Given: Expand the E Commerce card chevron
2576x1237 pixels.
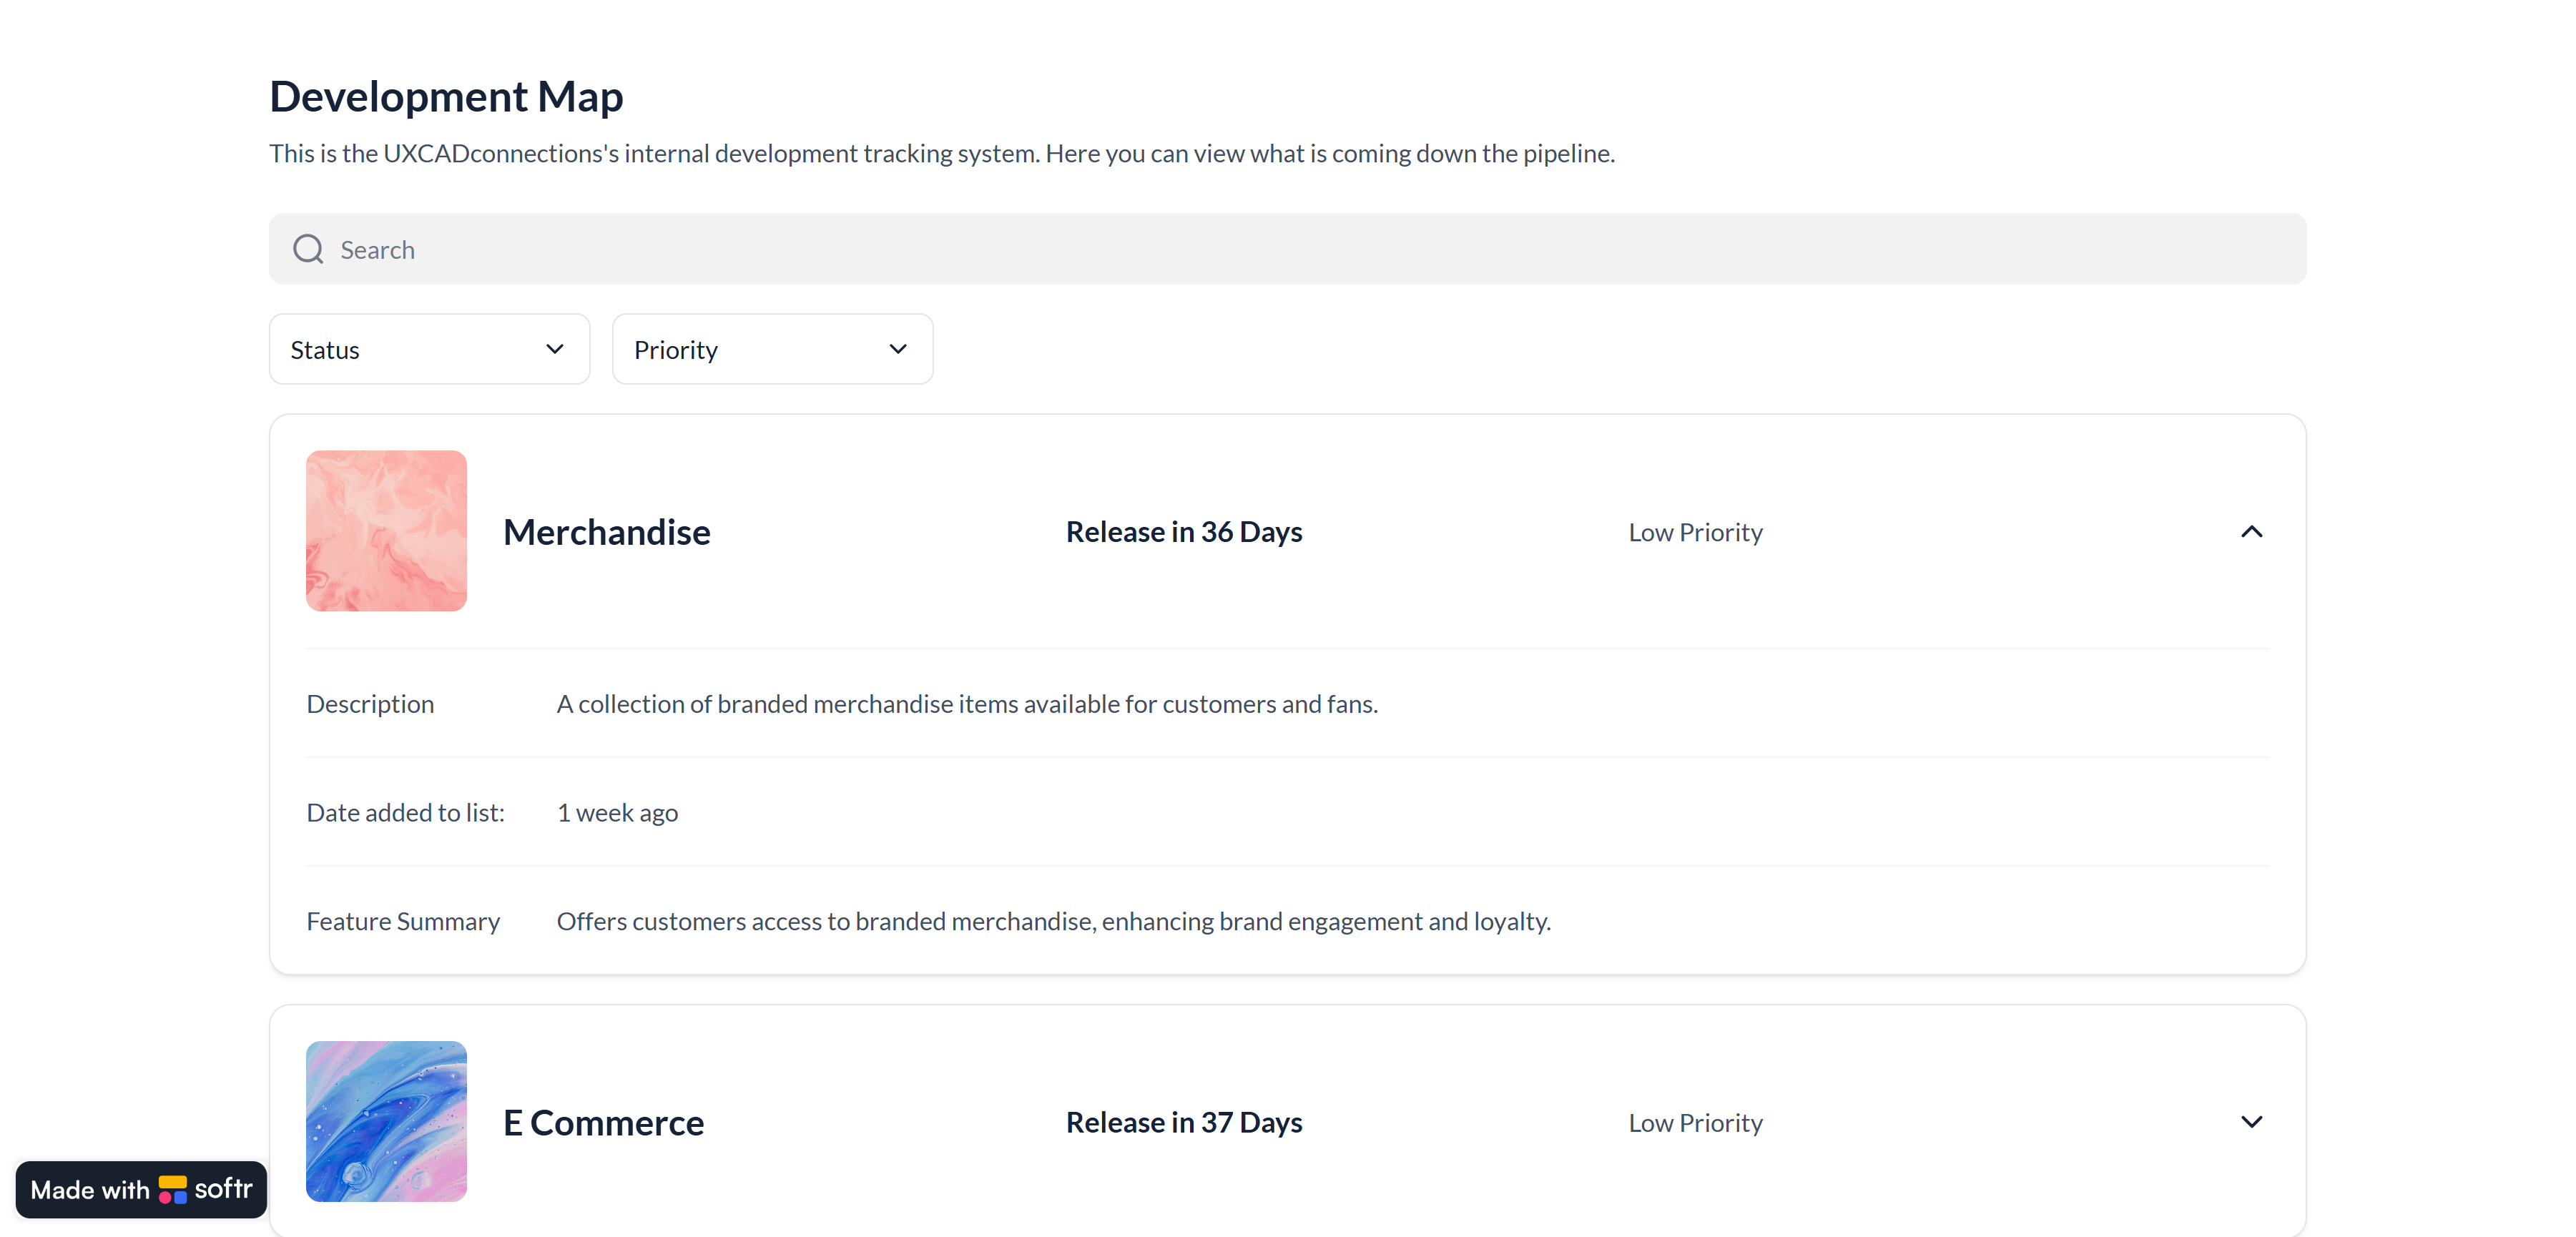Looking at the screenshot, I should click(x=2251, y=1122).
